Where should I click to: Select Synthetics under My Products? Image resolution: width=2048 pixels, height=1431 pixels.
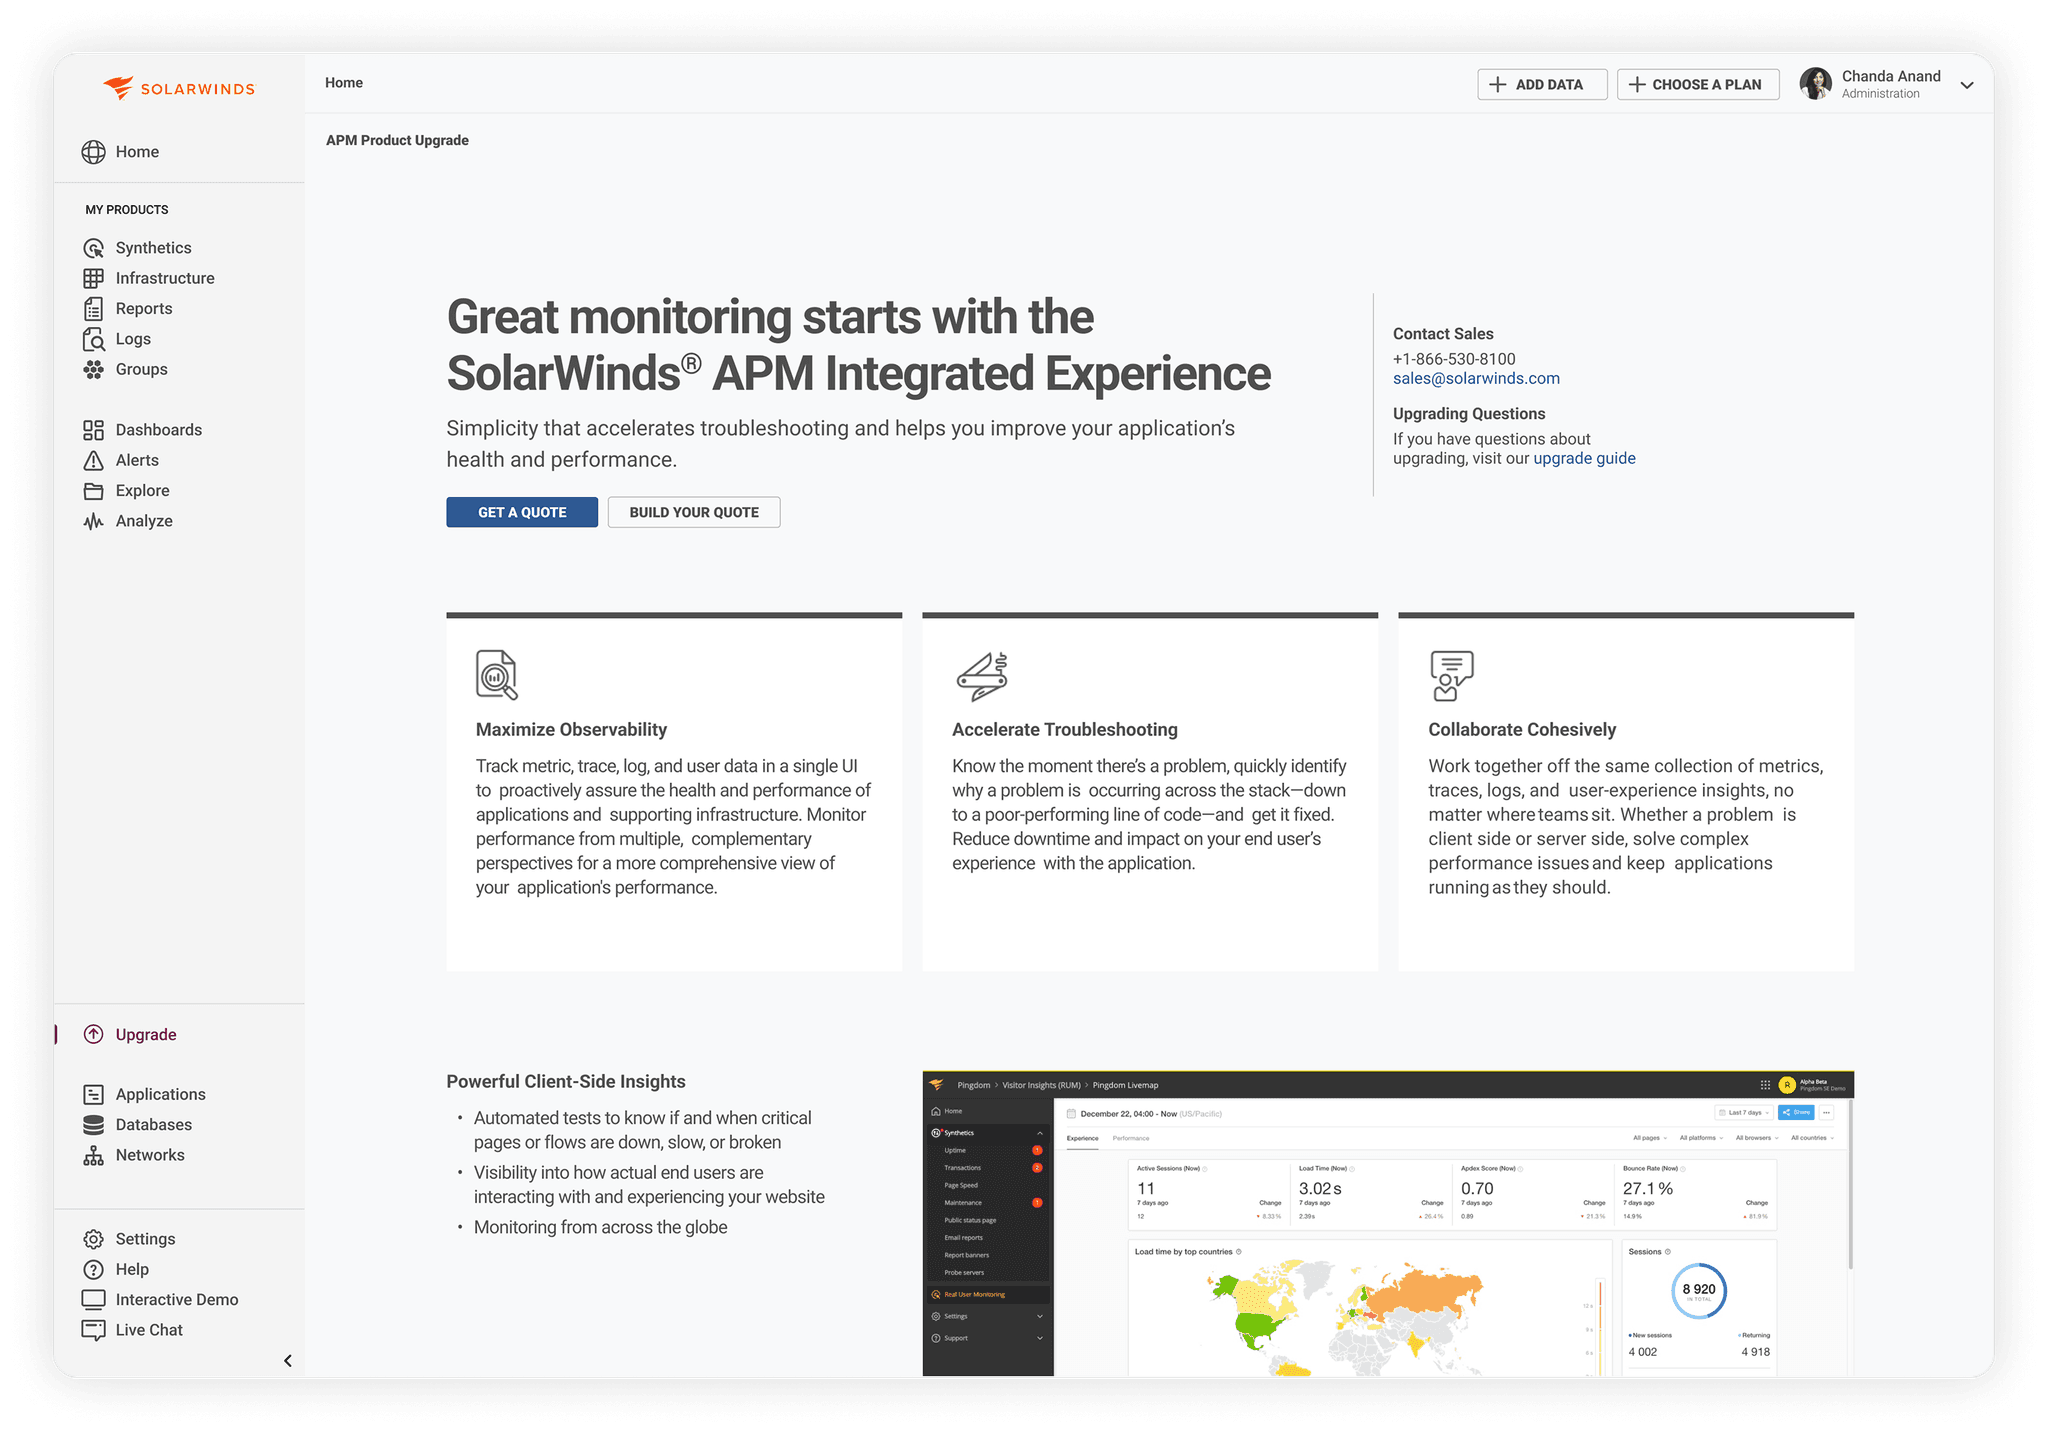152,247
